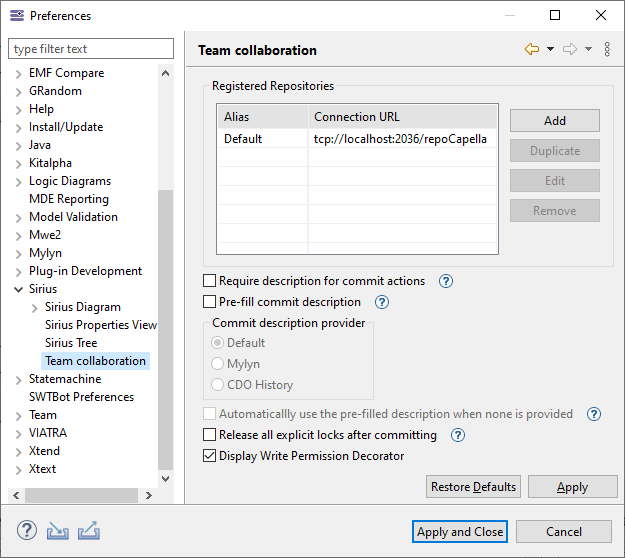This screenshot has width=625, height=558.
Task: Open help for Release all explicit locks
Action: (x=458, y=435)
